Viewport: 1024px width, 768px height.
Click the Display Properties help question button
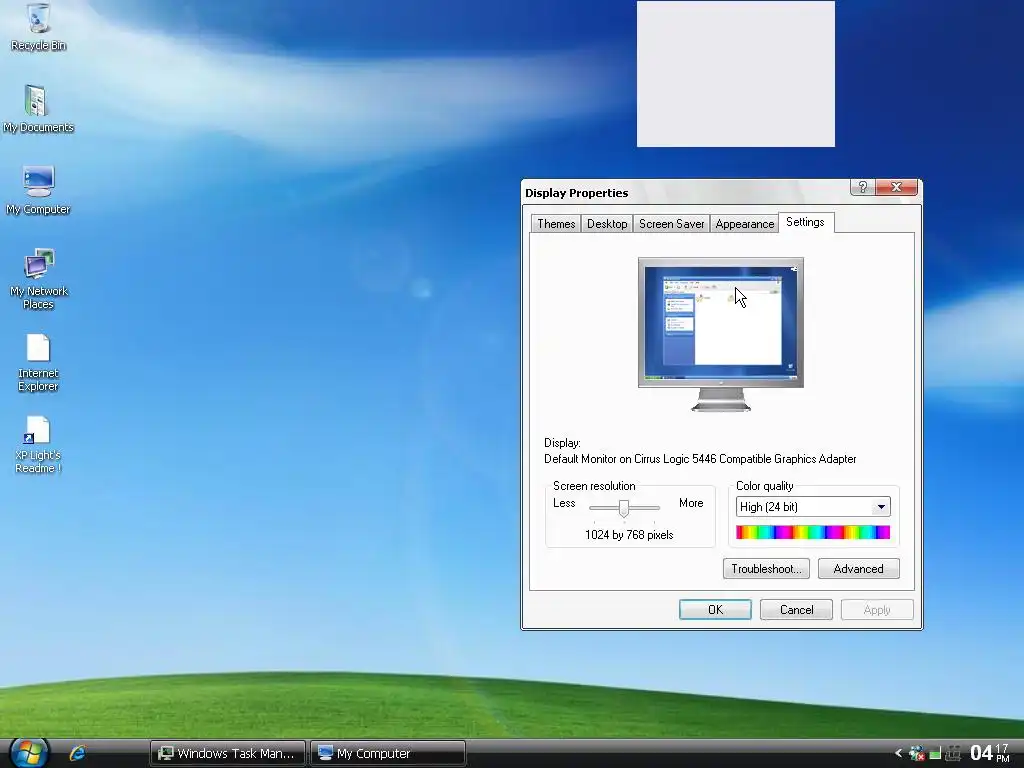point(862,187)
